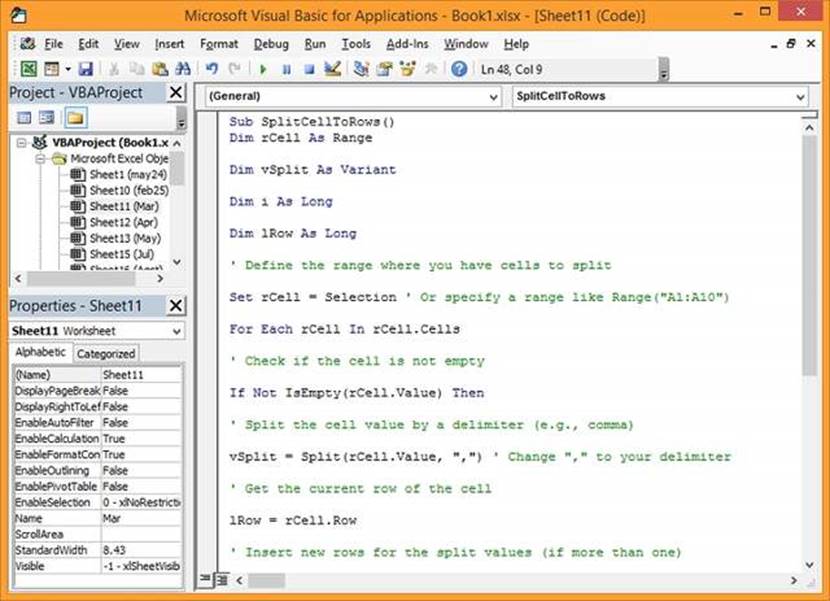Click the Cut scissors icon
The height and width of the screenshot is (601, 830).
click(x=114, y=69)
